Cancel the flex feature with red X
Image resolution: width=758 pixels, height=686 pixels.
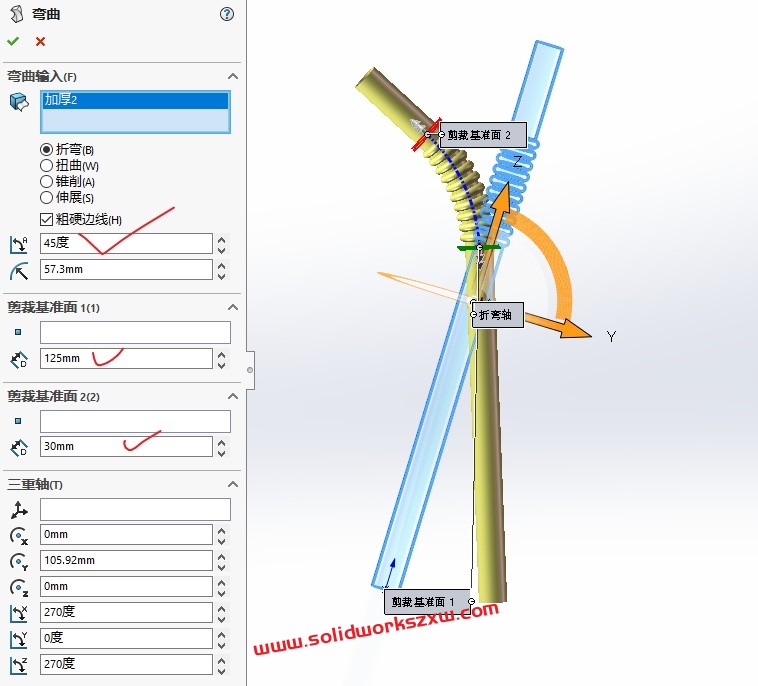point(41,42)
